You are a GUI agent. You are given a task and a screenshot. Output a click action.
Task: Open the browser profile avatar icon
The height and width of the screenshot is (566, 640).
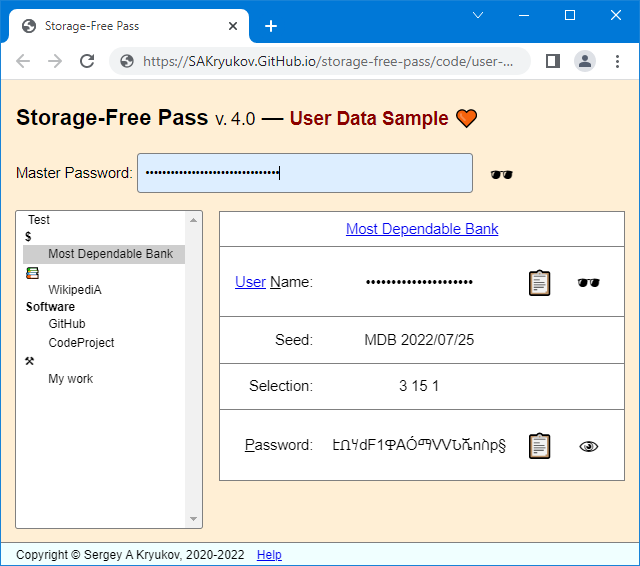click(585, 61)
